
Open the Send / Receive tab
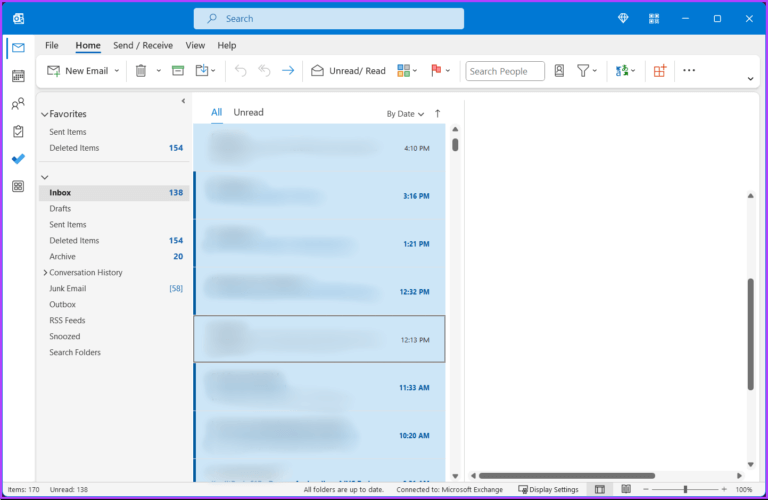(142, 46)
